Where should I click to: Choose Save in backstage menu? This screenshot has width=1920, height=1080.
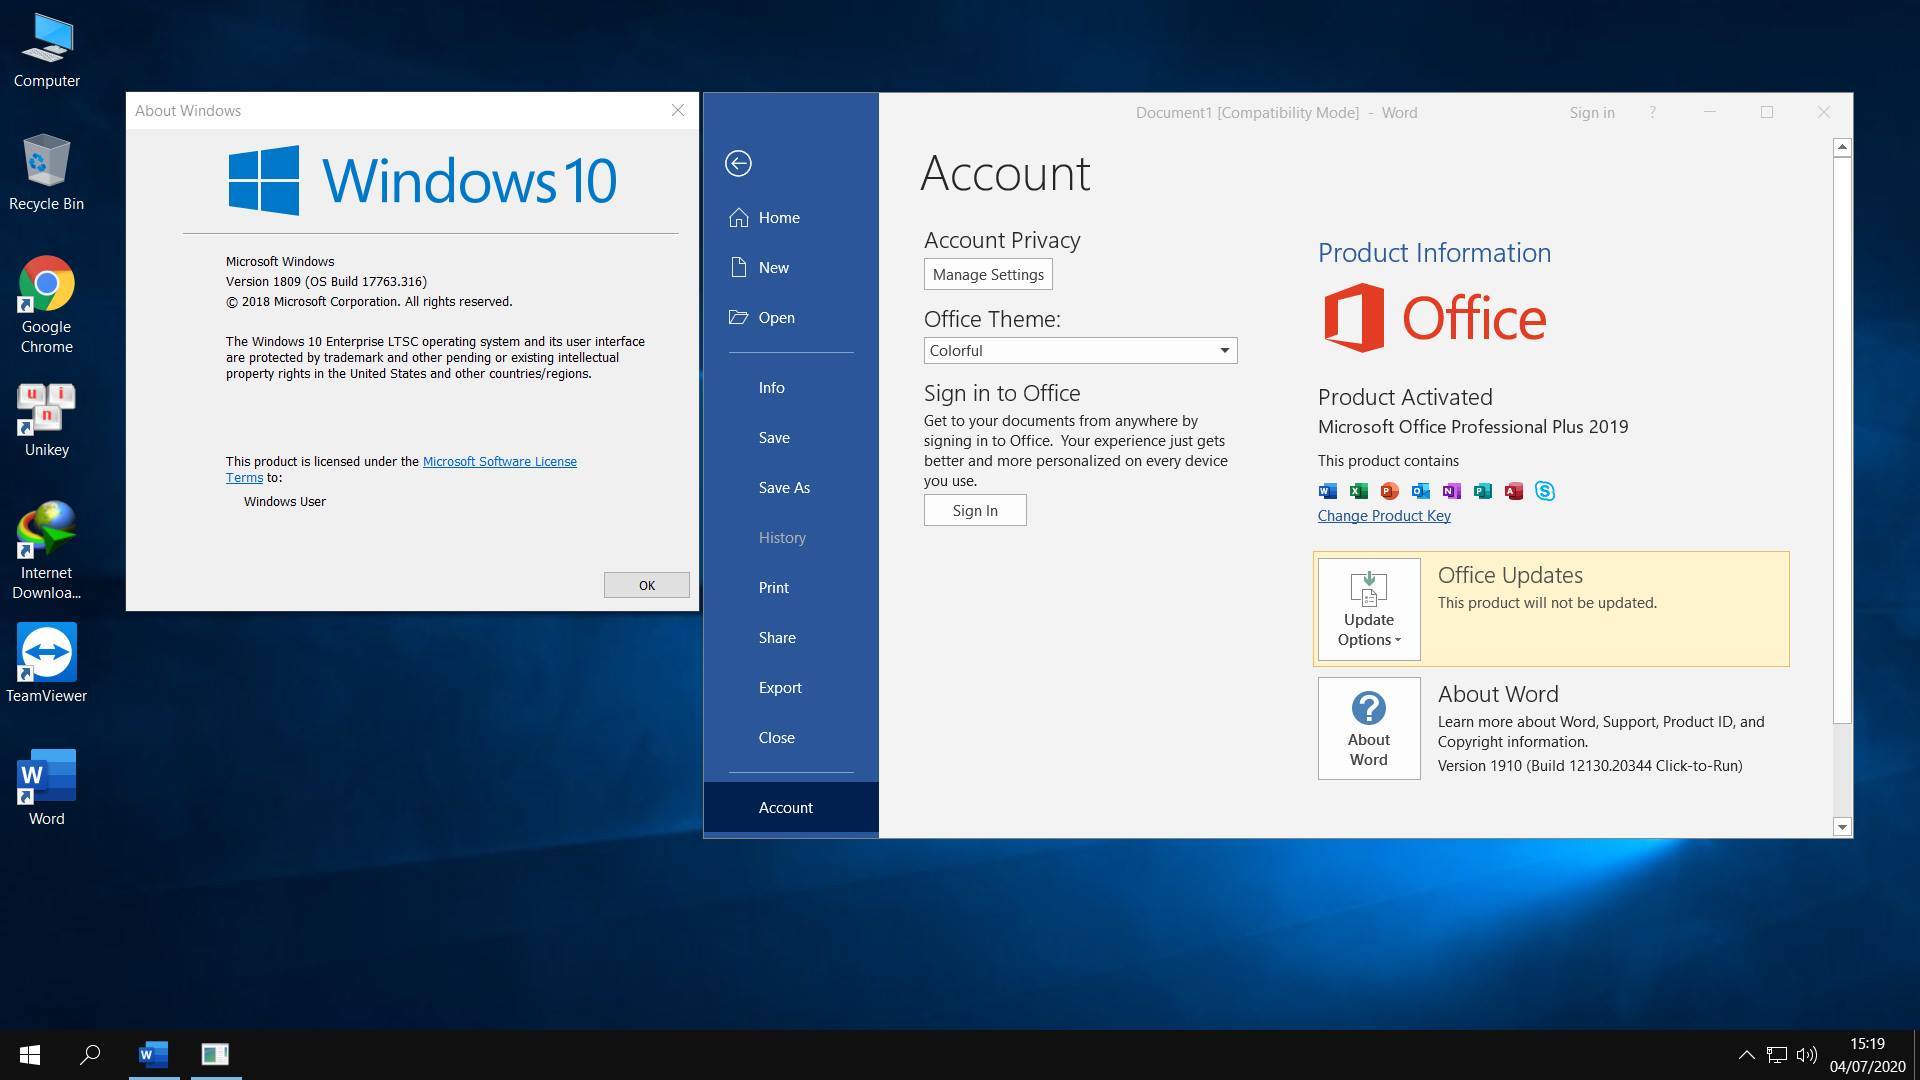coord(790,437)
